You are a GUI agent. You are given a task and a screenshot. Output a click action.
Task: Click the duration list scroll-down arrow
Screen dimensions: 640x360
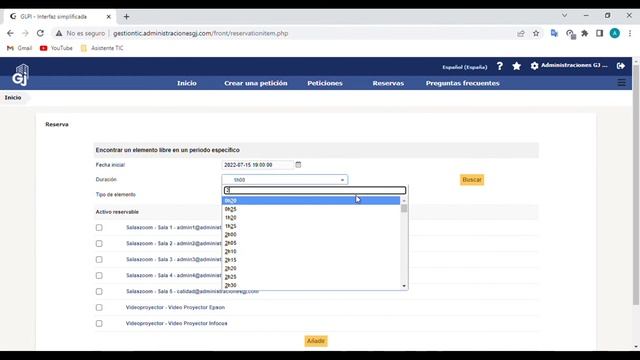pyautogui.click(x=404, y=286)
